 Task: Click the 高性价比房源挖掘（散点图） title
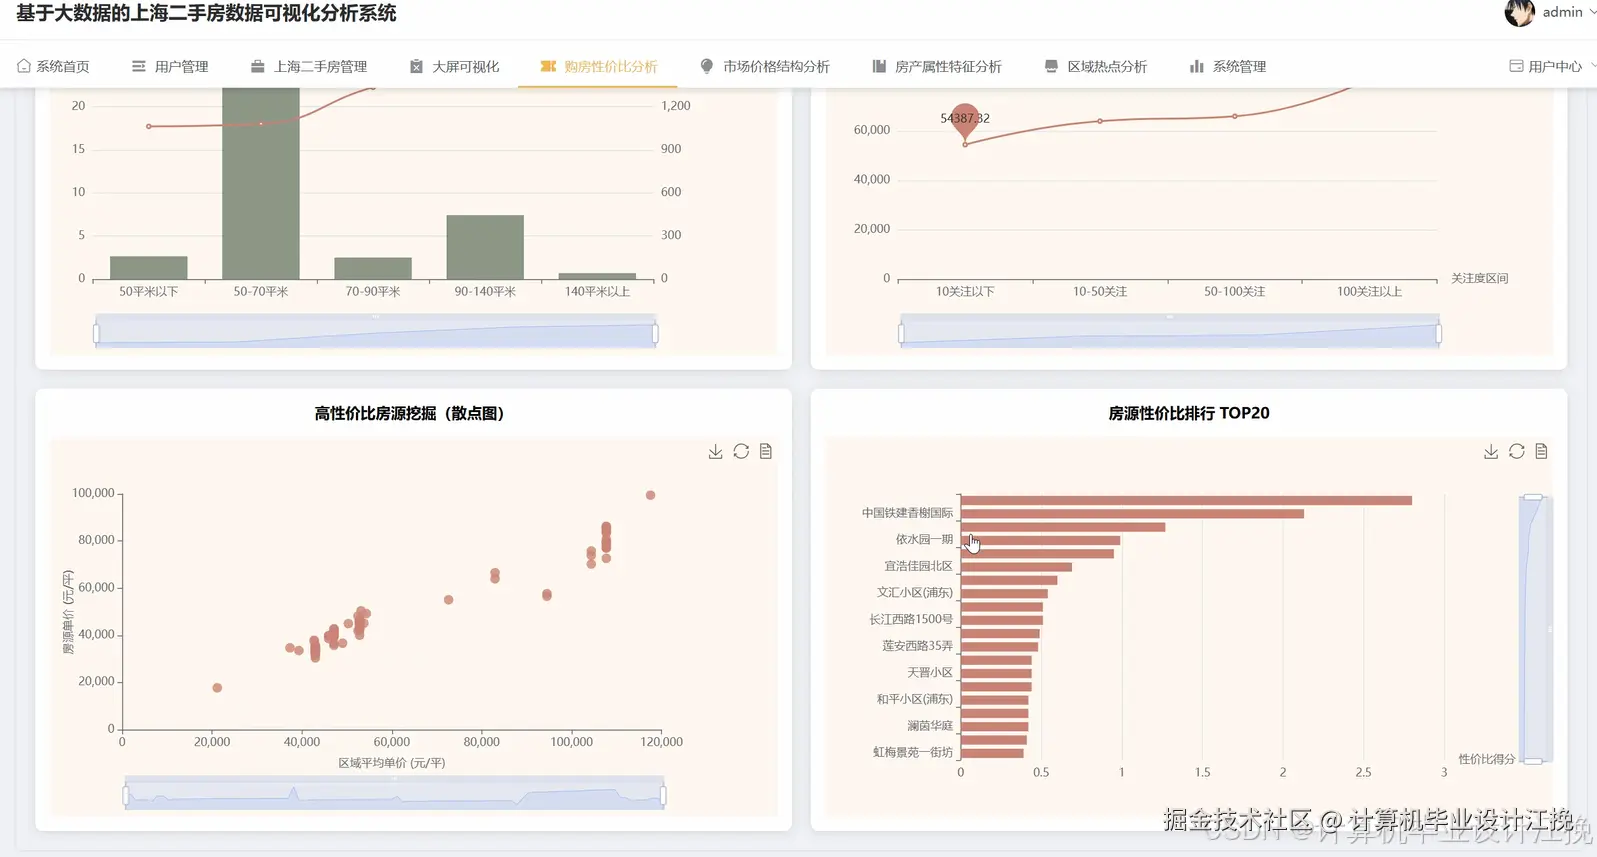409,413
